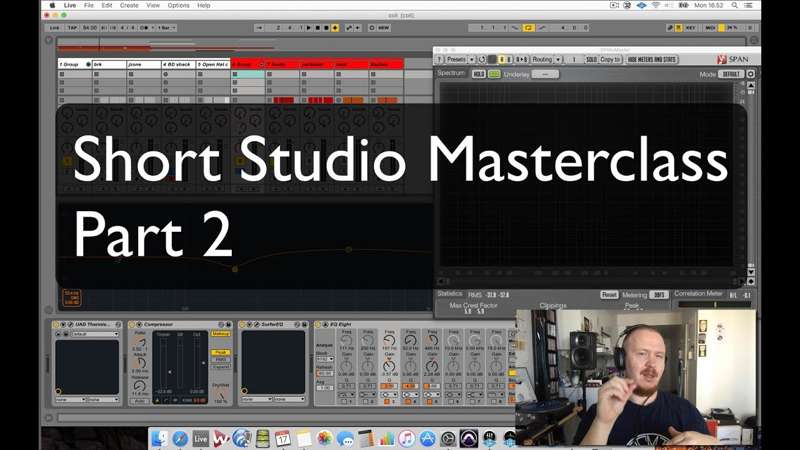
Task: Click HIDE METERS AND STATS in SPAN
Action: point(652,60)
